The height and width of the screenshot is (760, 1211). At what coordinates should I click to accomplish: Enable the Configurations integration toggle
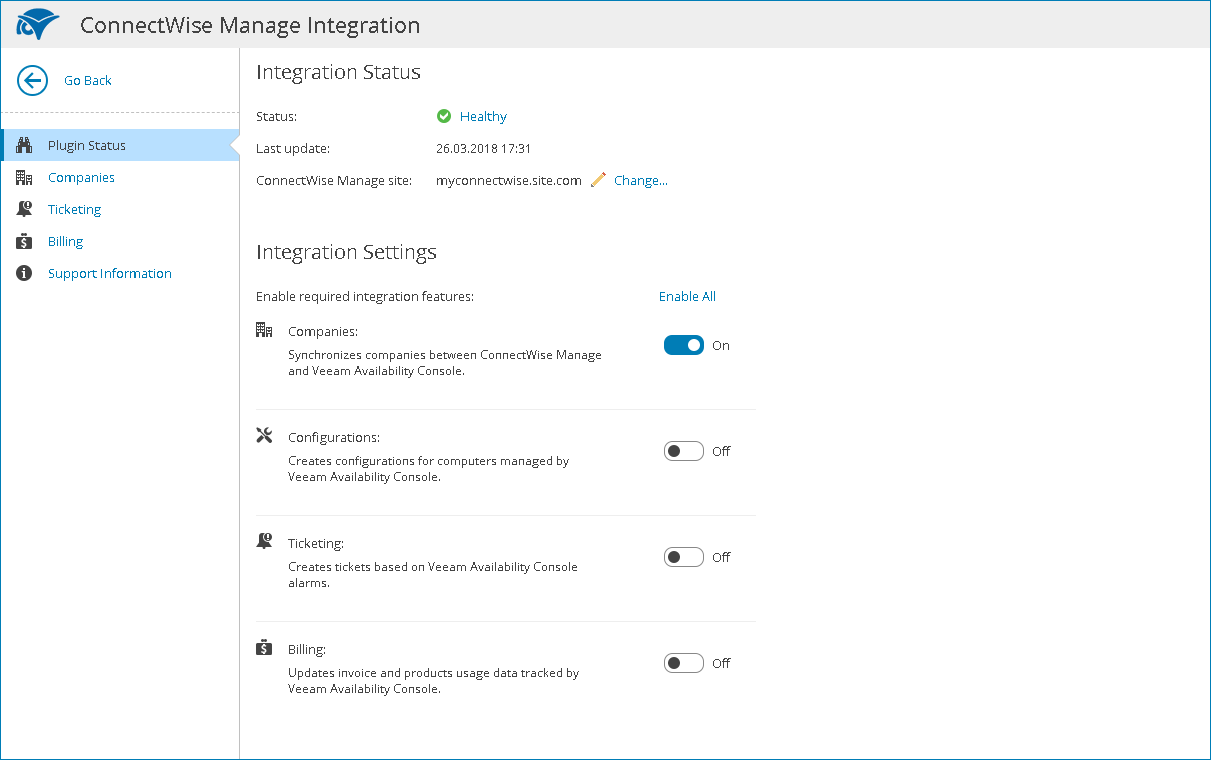click(684, 451)
